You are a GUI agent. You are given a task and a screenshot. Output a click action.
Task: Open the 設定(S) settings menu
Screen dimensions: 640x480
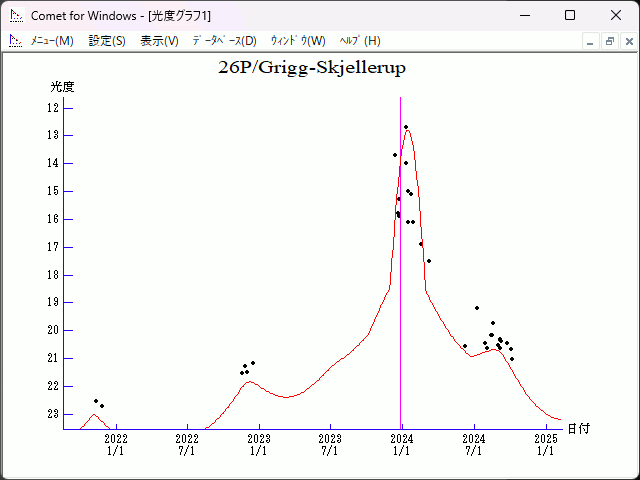(107, 41)
